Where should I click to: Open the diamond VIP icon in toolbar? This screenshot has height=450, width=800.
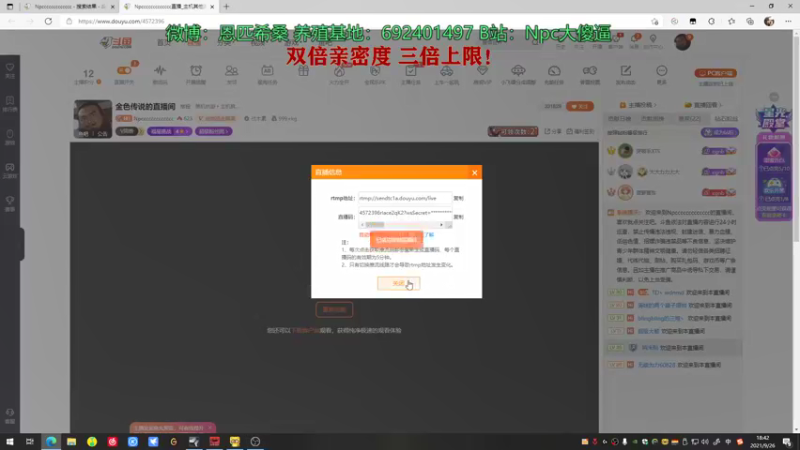coord(482,70)
